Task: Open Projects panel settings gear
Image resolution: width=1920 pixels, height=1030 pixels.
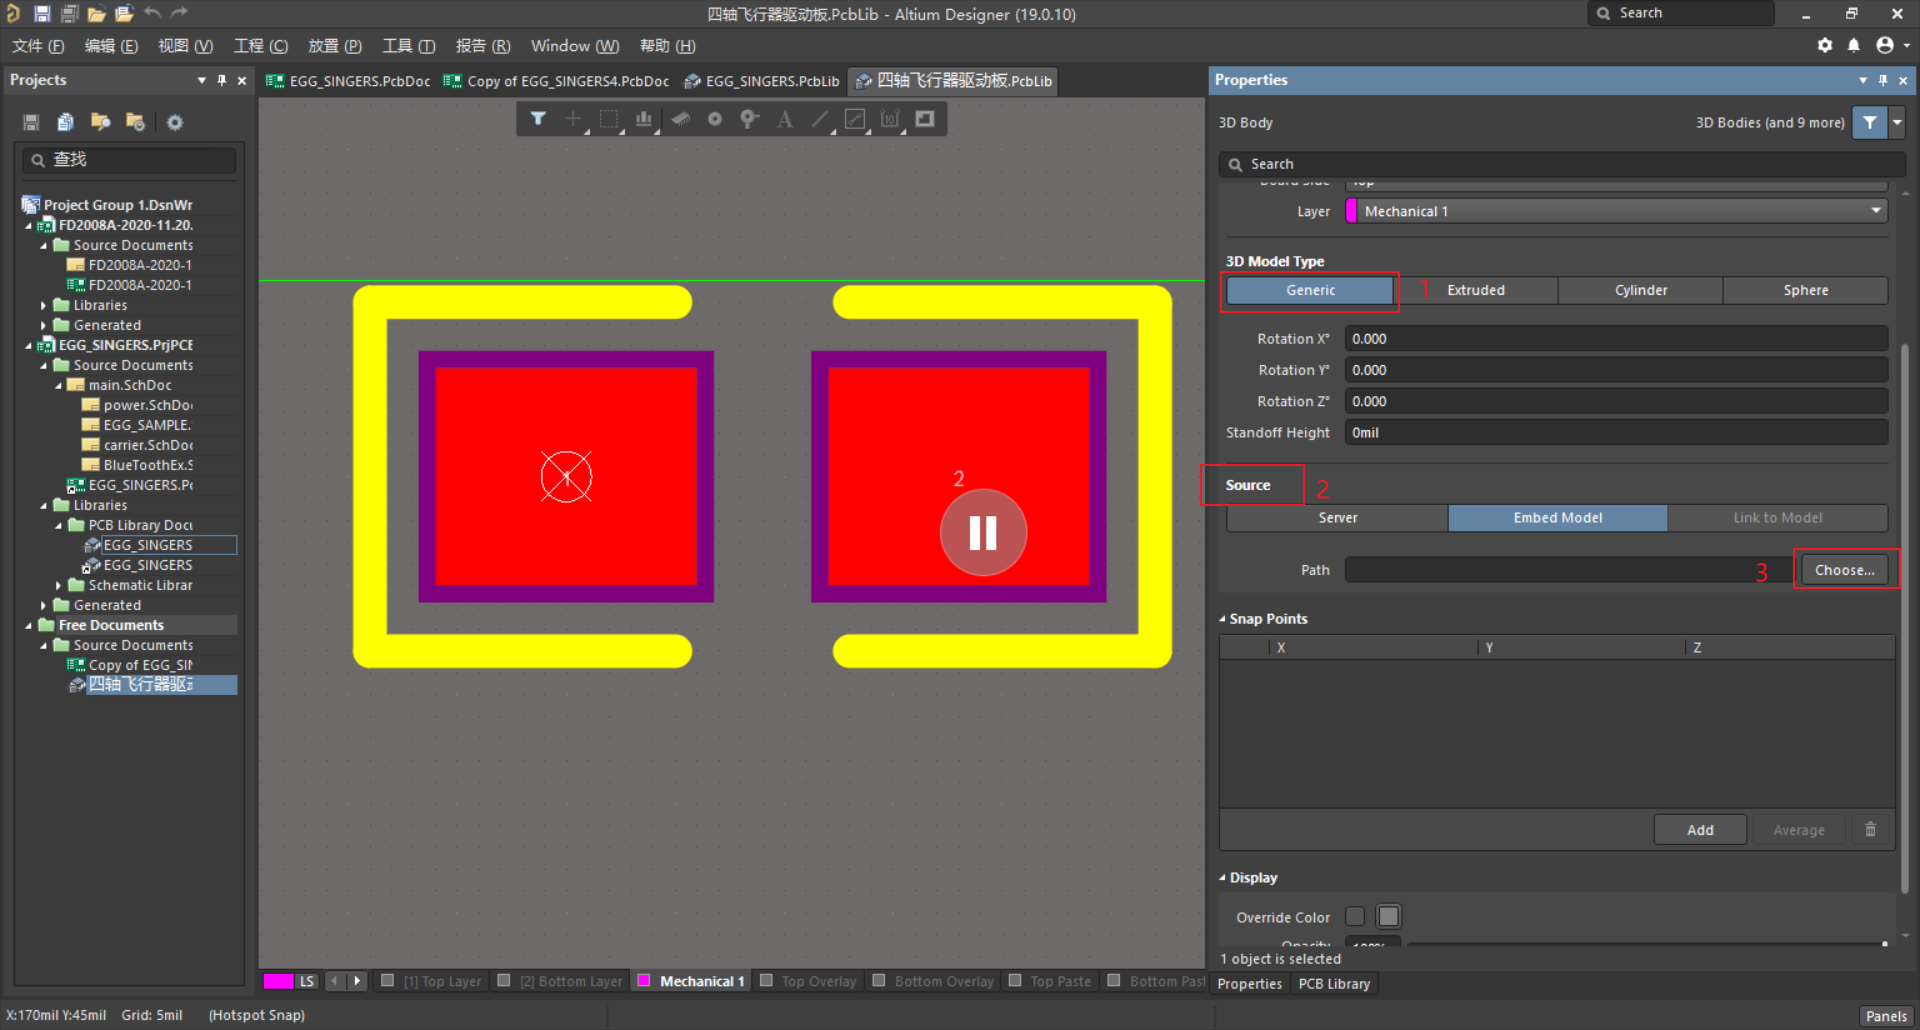Action: coord(175,121)
